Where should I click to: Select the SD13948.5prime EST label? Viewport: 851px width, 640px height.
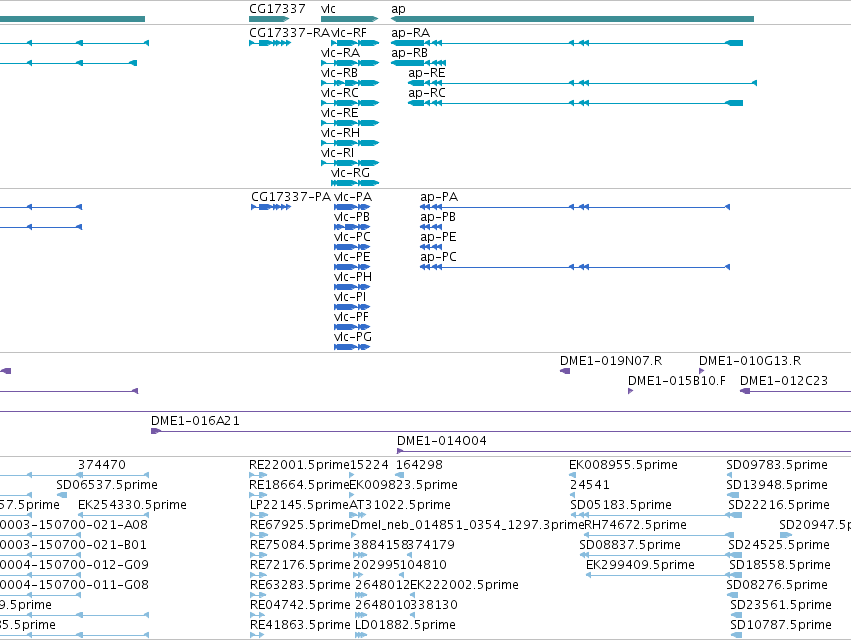pyautogui.click(x=777, y=485)
